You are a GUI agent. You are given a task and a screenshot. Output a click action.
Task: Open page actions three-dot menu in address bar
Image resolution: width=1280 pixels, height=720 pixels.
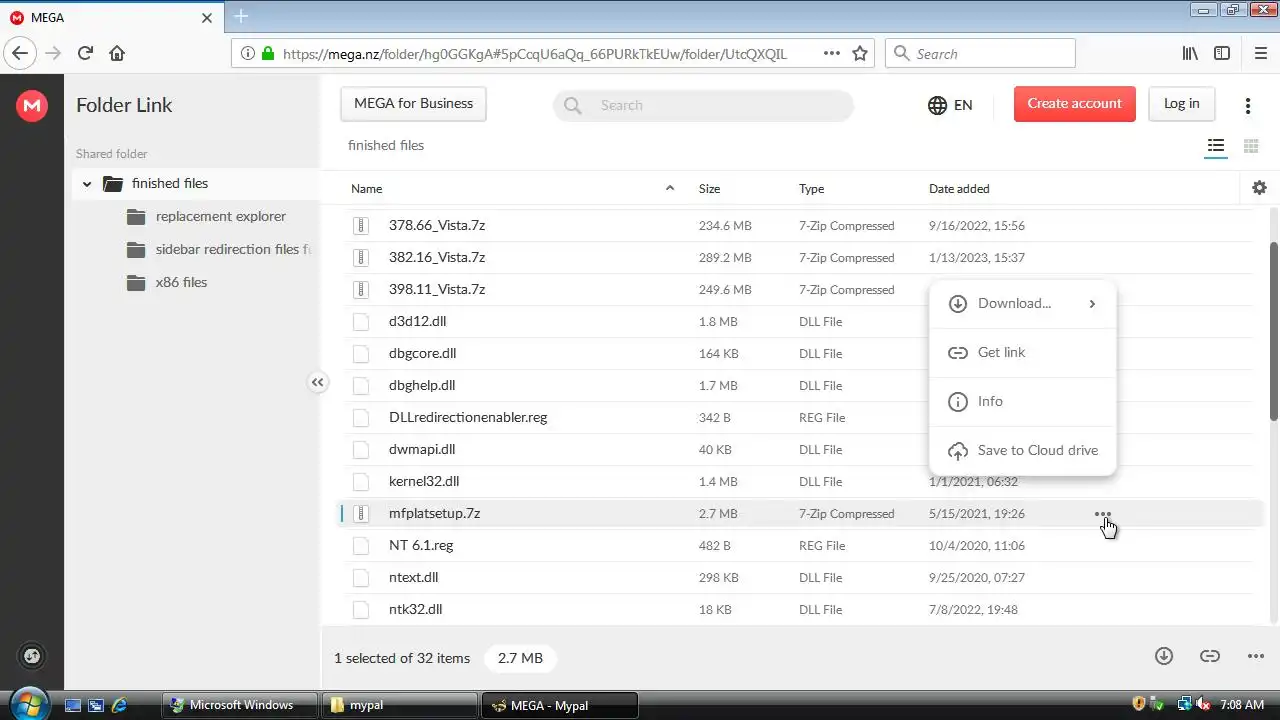click(831, 54)
